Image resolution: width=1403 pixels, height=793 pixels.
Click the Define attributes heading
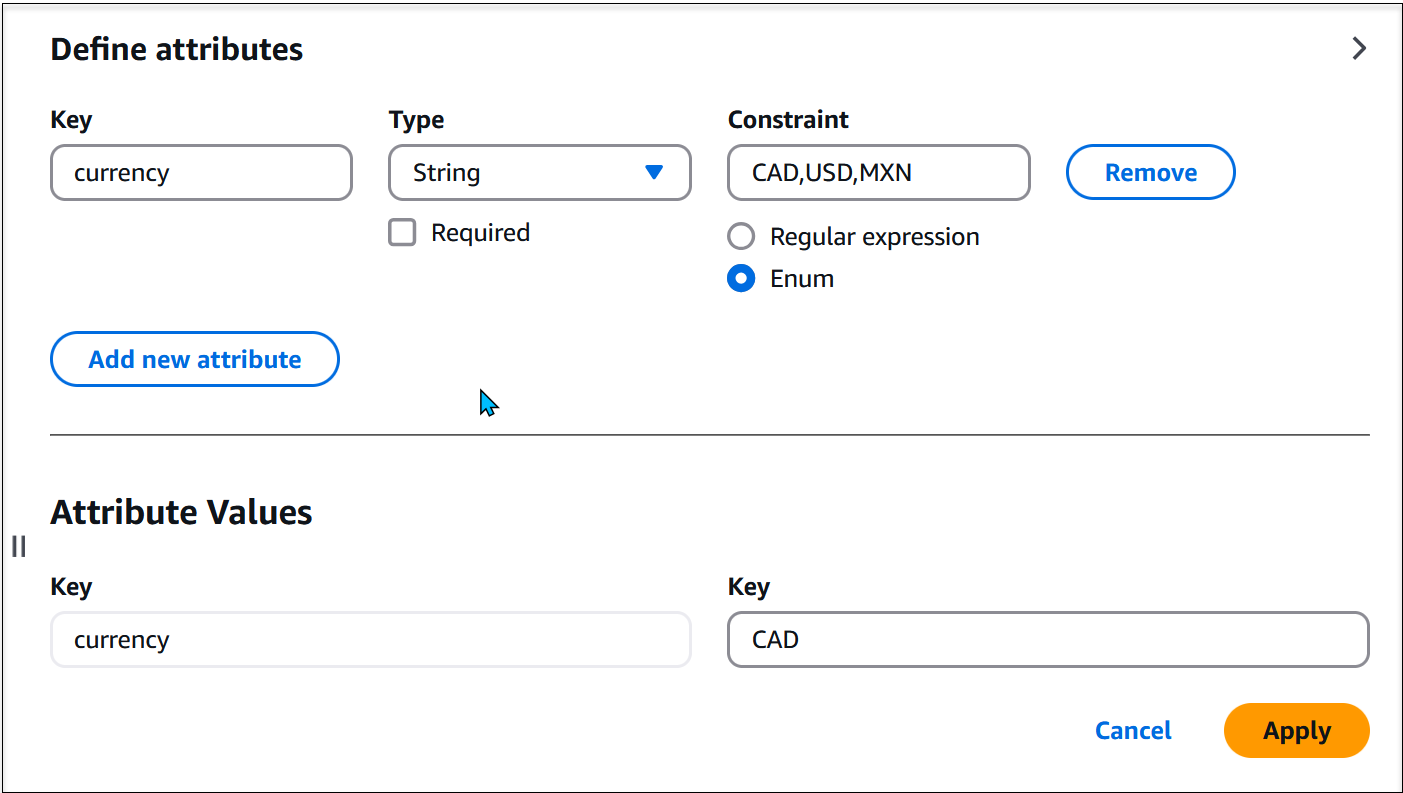(x=176, y=48)
